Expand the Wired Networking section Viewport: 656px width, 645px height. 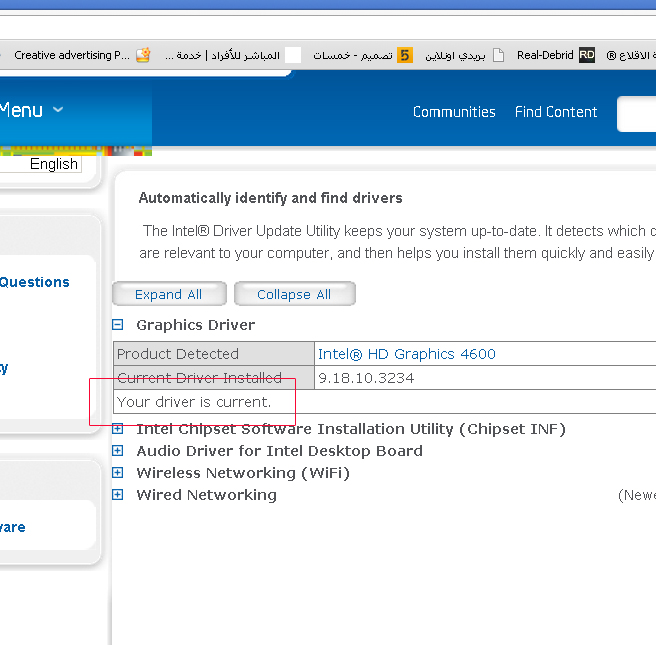click(118, 495)
